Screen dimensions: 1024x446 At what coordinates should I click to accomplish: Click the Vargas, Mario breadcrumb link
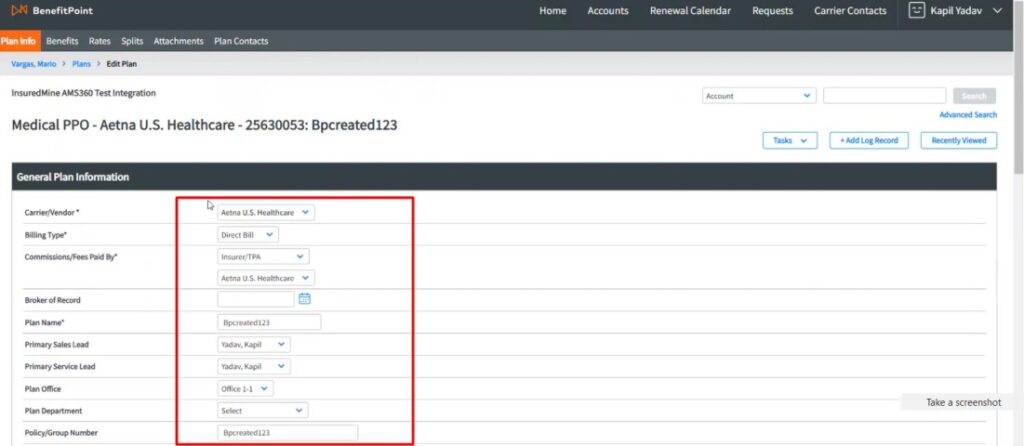pyautogui.click(x=35, y=63)
